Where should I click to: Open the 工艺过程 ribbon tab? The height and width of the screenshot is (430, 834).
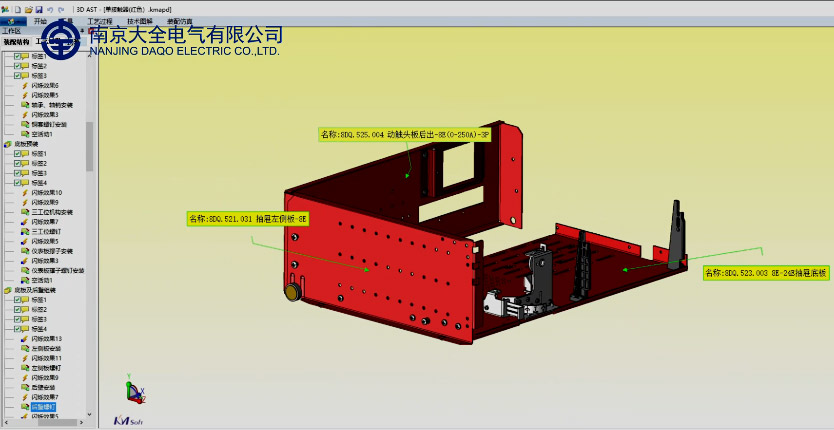click(x=100, y=20)
